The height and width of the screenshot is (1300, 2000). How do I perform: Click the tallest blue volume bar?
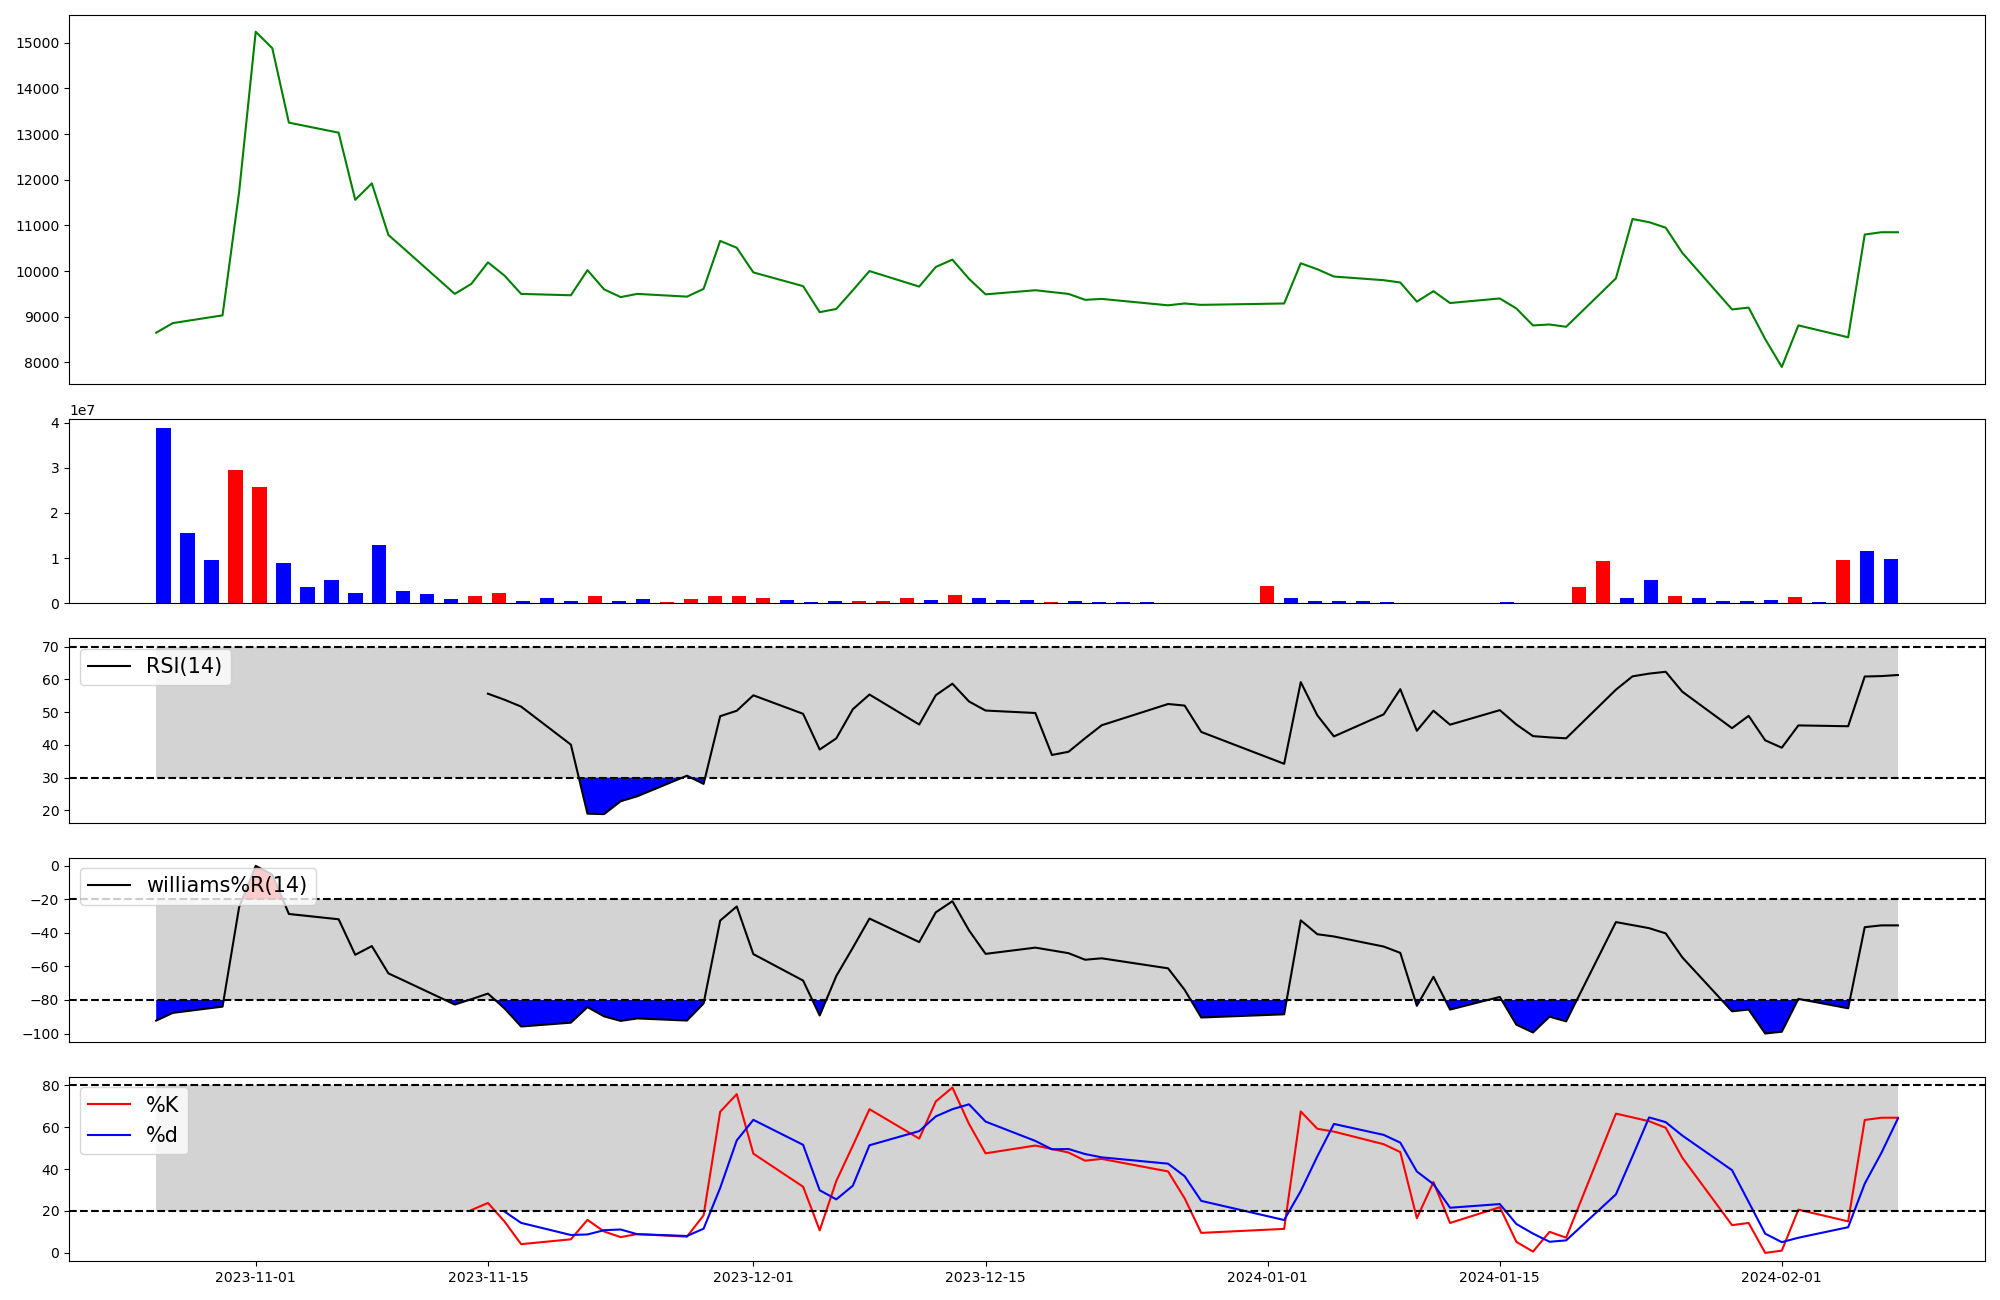pos(163,515)
